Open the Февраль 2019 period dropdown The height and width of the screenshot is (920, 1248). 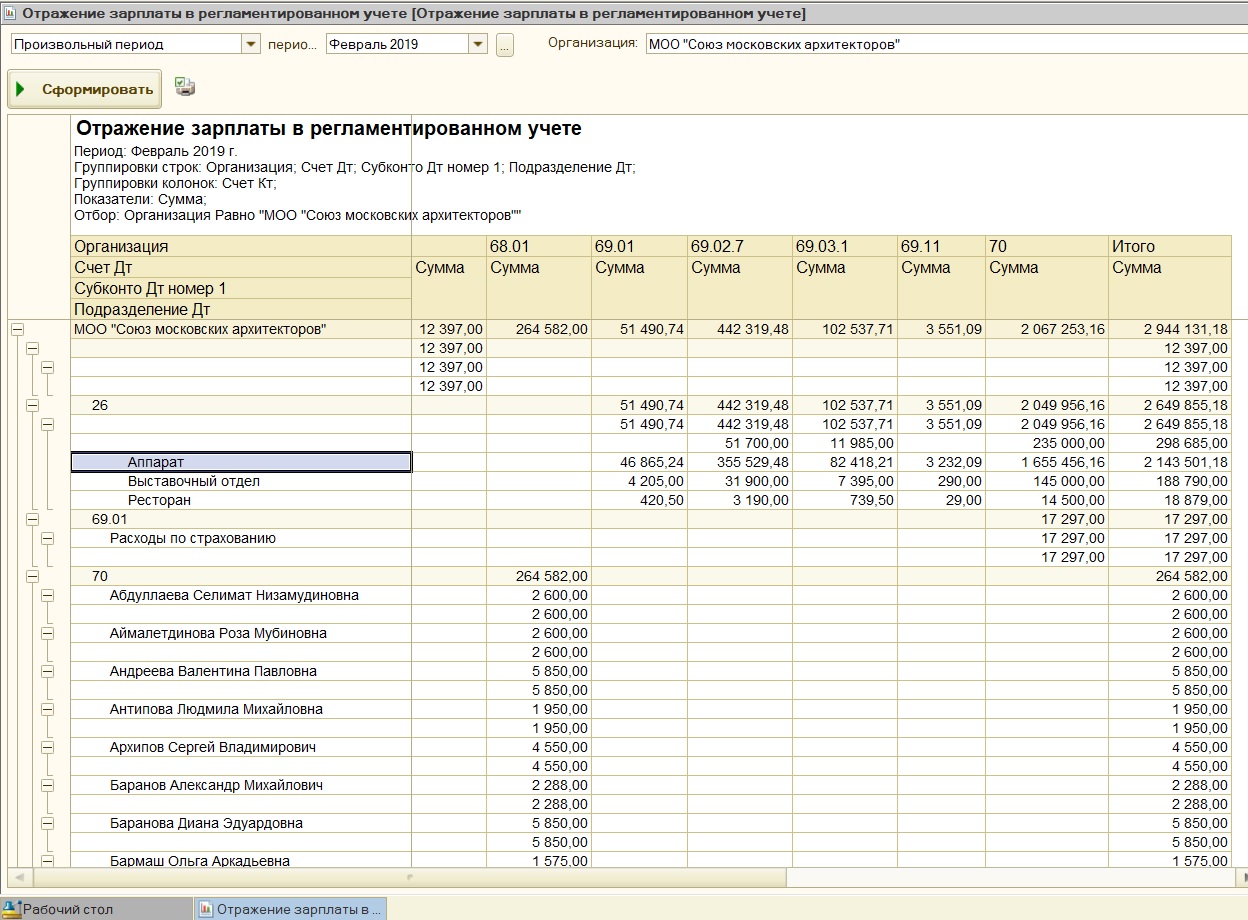(x=477, y=44)
